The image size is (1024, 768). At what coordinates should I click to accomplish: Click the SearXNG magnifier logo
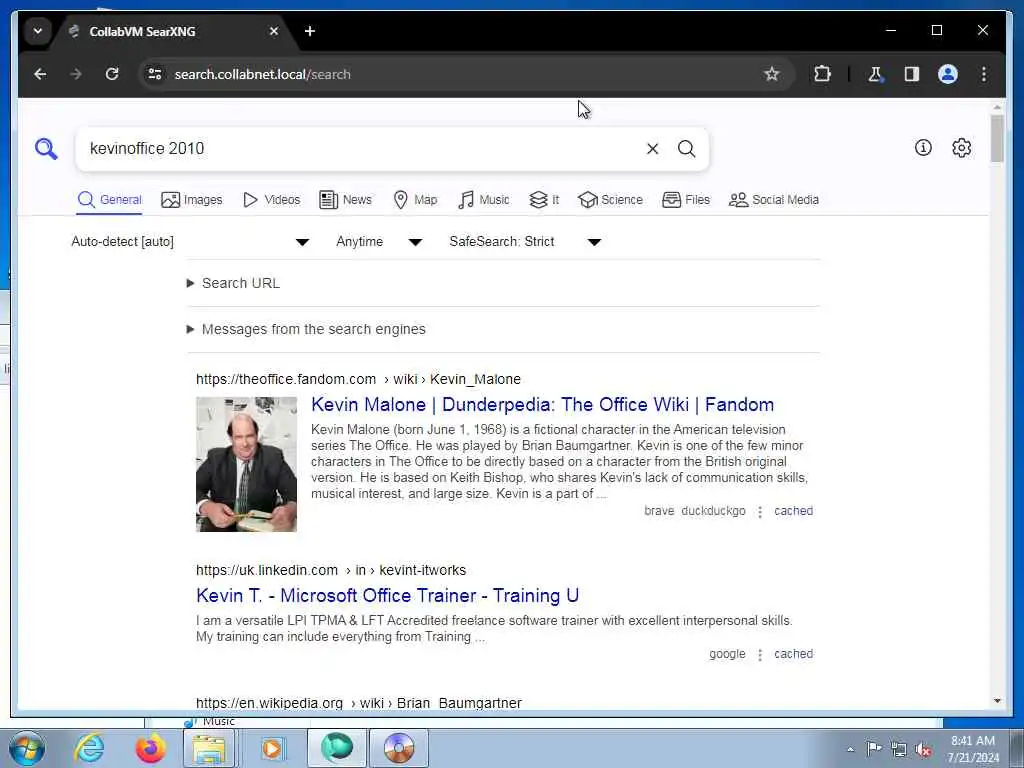pyautogui.click(x=46, y=149)
